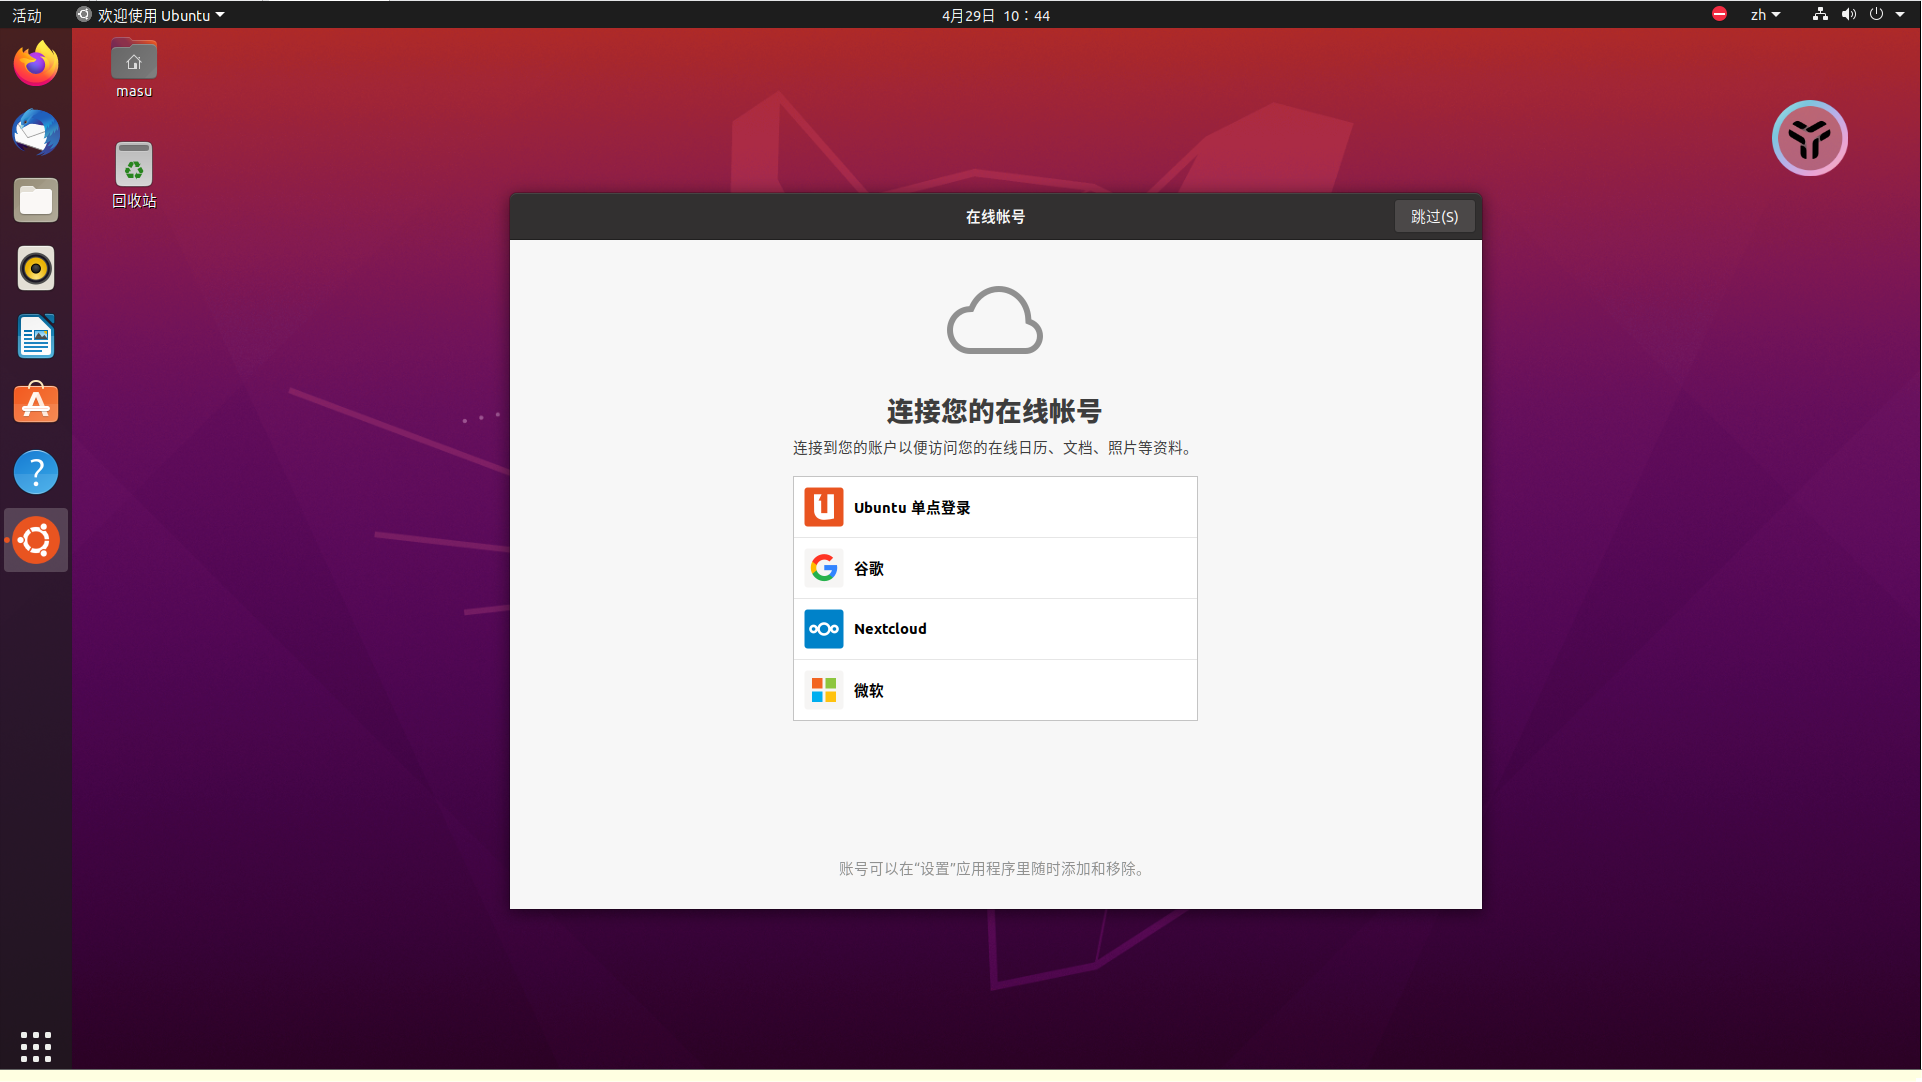Launch Thunderbird mail client
This screenshot has width=1922, height=1082.
[x=36, y=132]
